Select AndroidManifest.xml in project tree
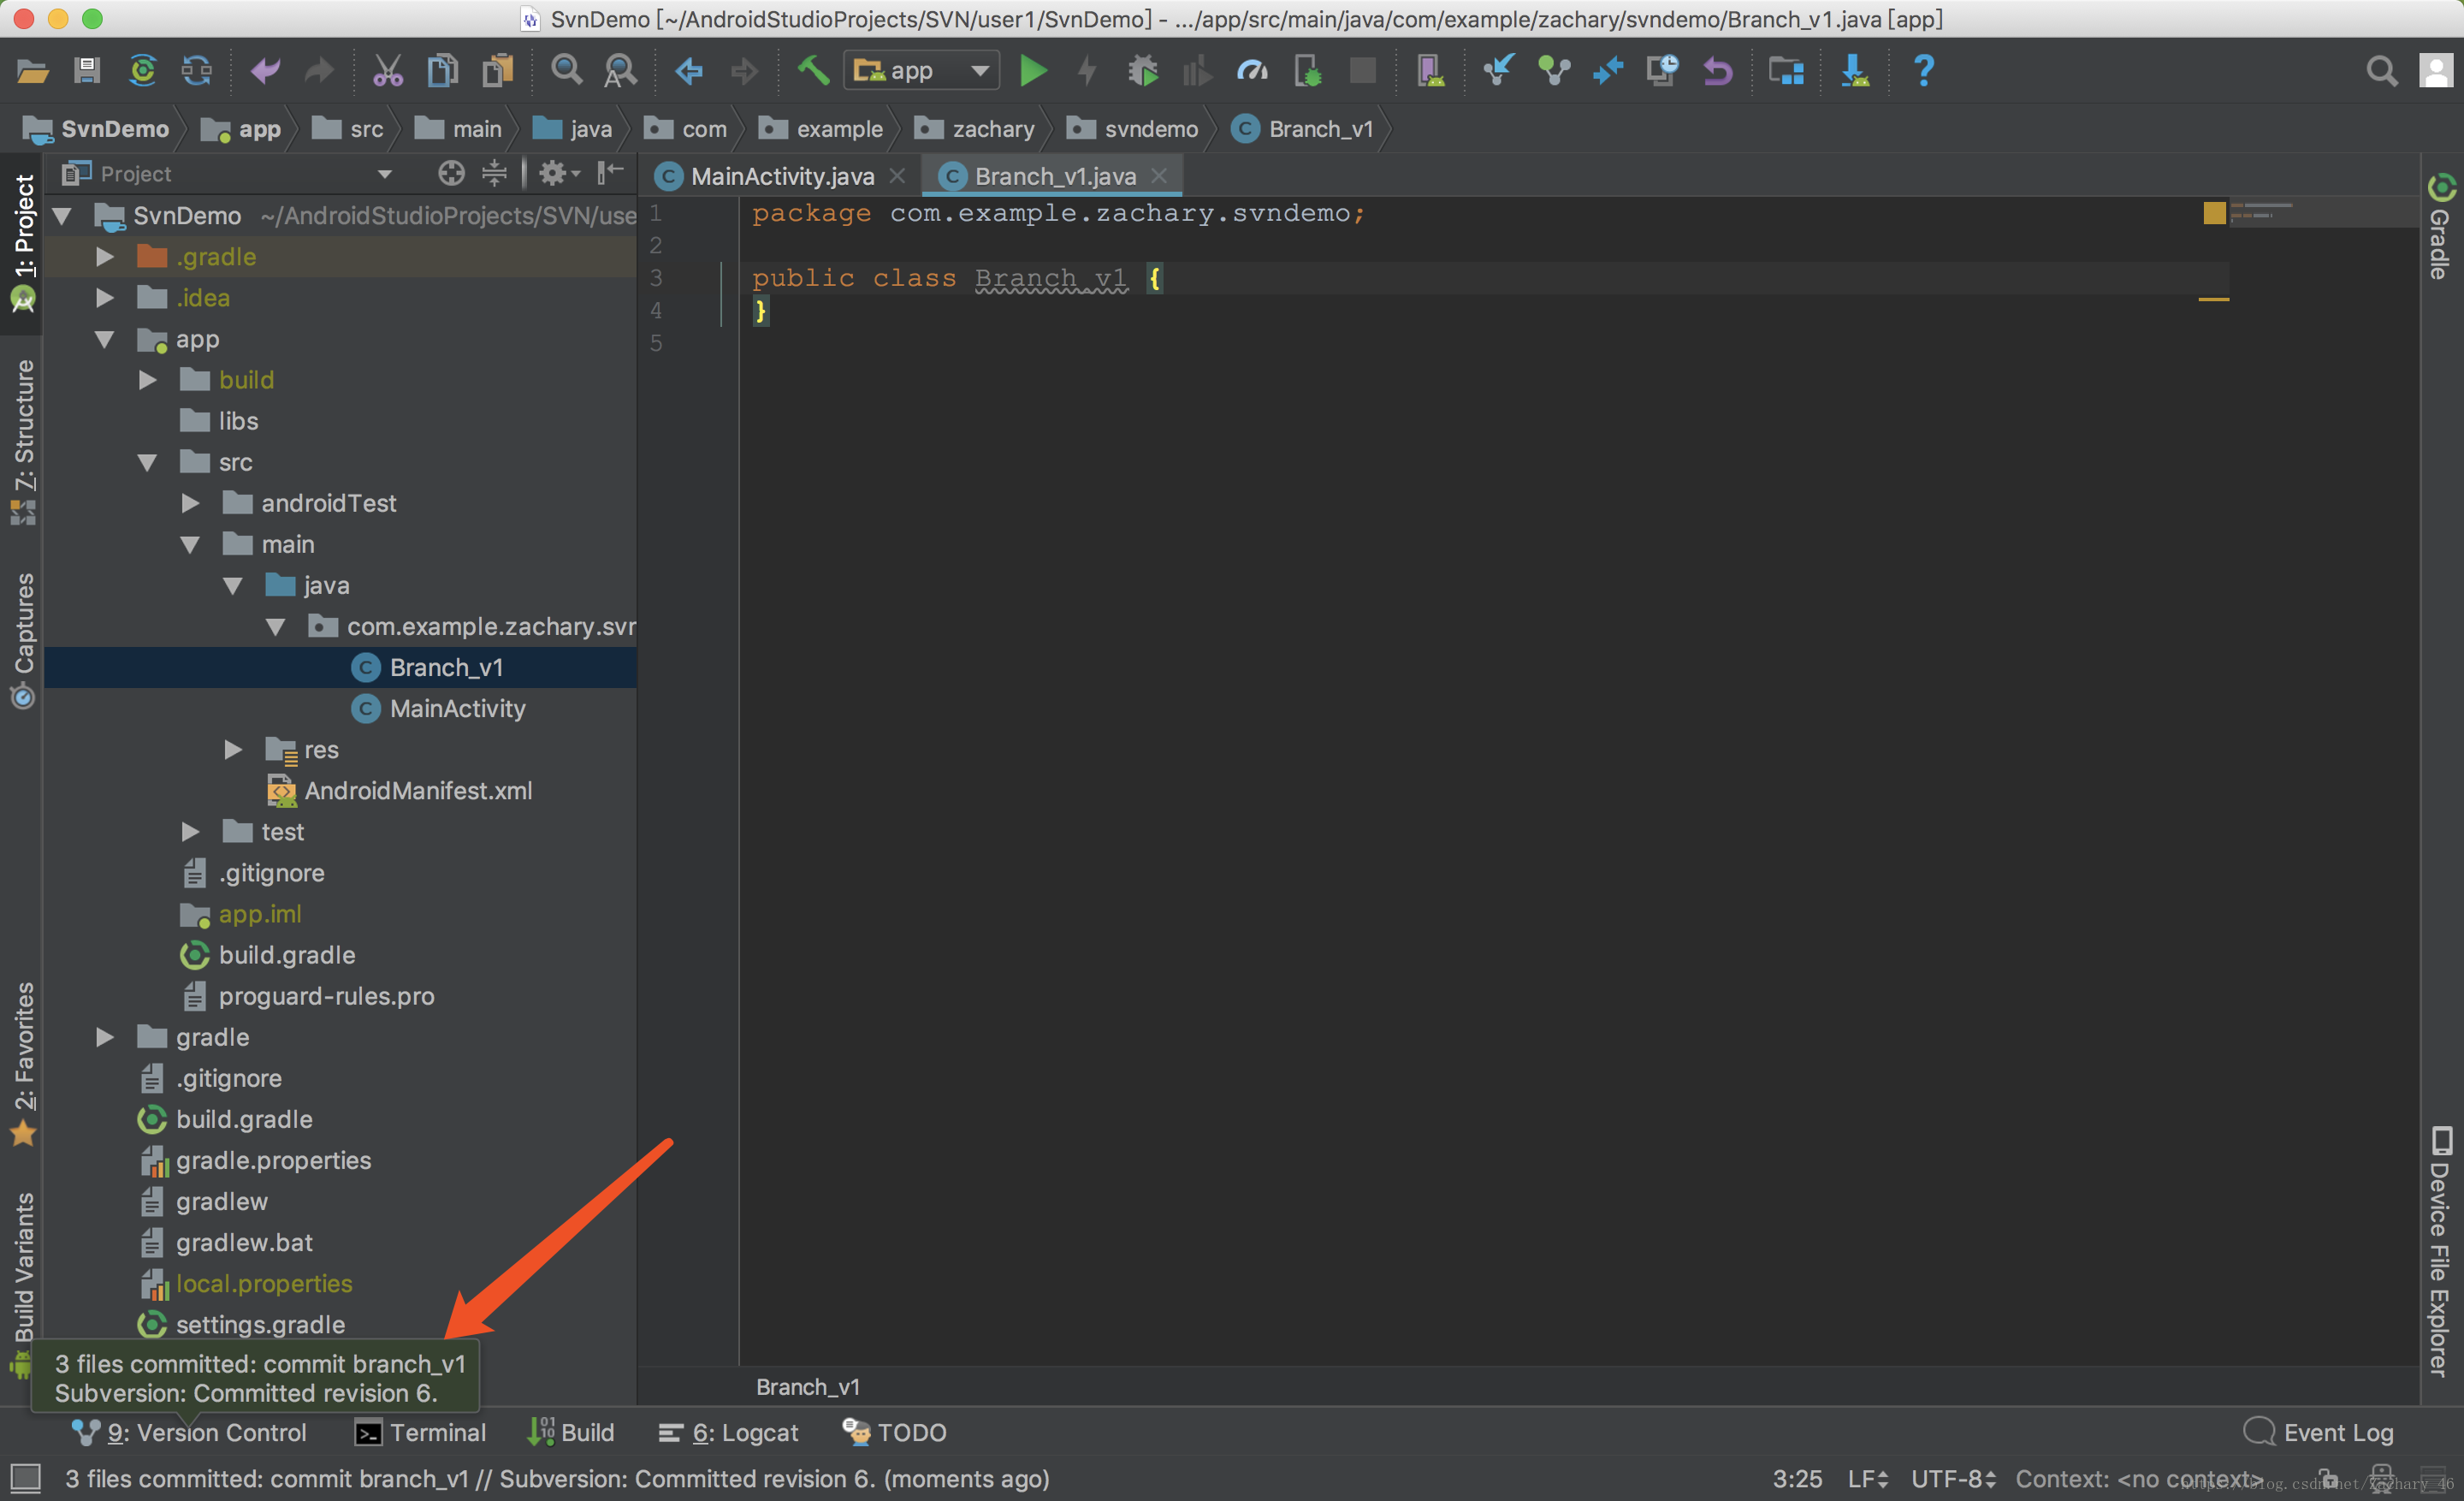The image size is (2464, 1501). [x=418, y=791]
